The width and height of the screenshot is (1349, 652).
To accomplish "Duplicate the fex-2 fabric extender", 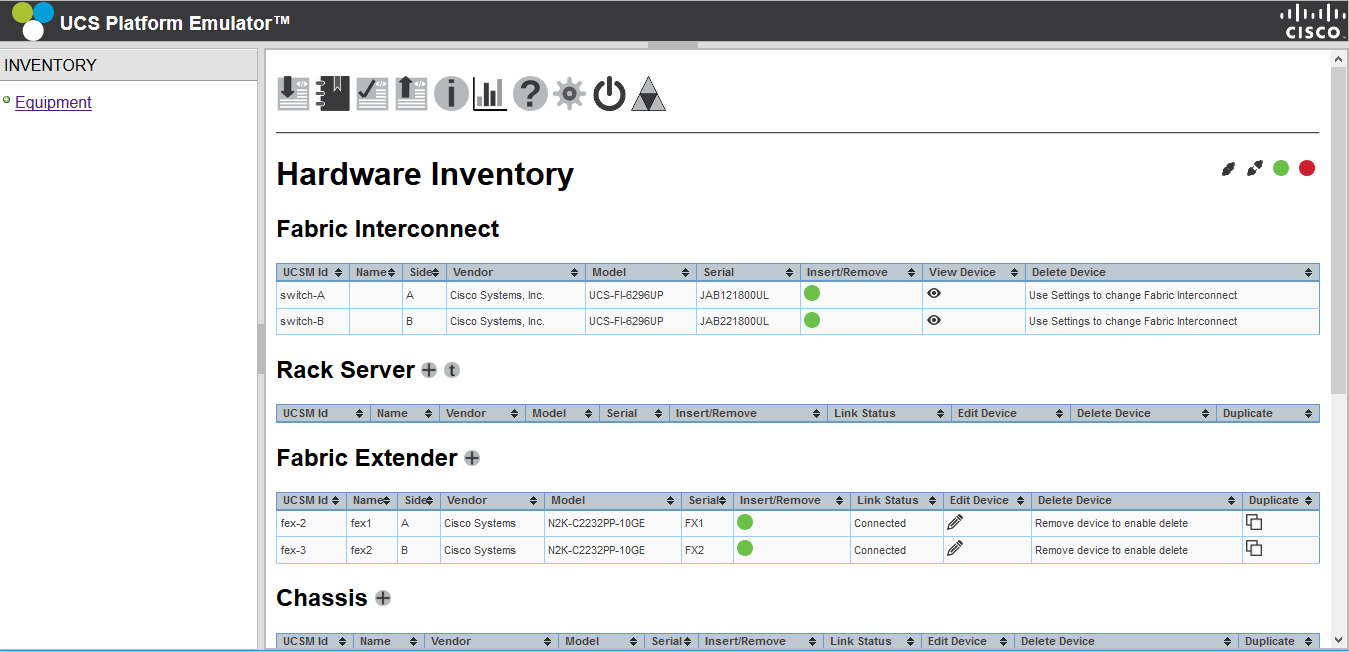I will pos(1254,522).
